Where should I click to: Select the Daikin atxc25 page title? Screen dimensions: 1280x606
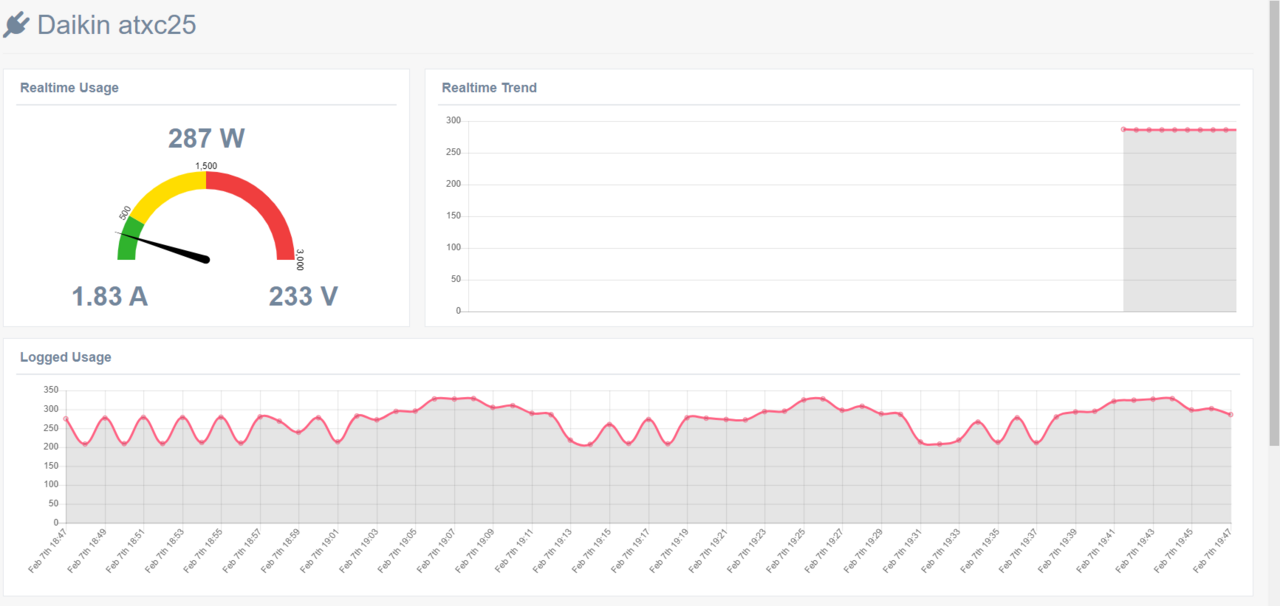(116, 25)
